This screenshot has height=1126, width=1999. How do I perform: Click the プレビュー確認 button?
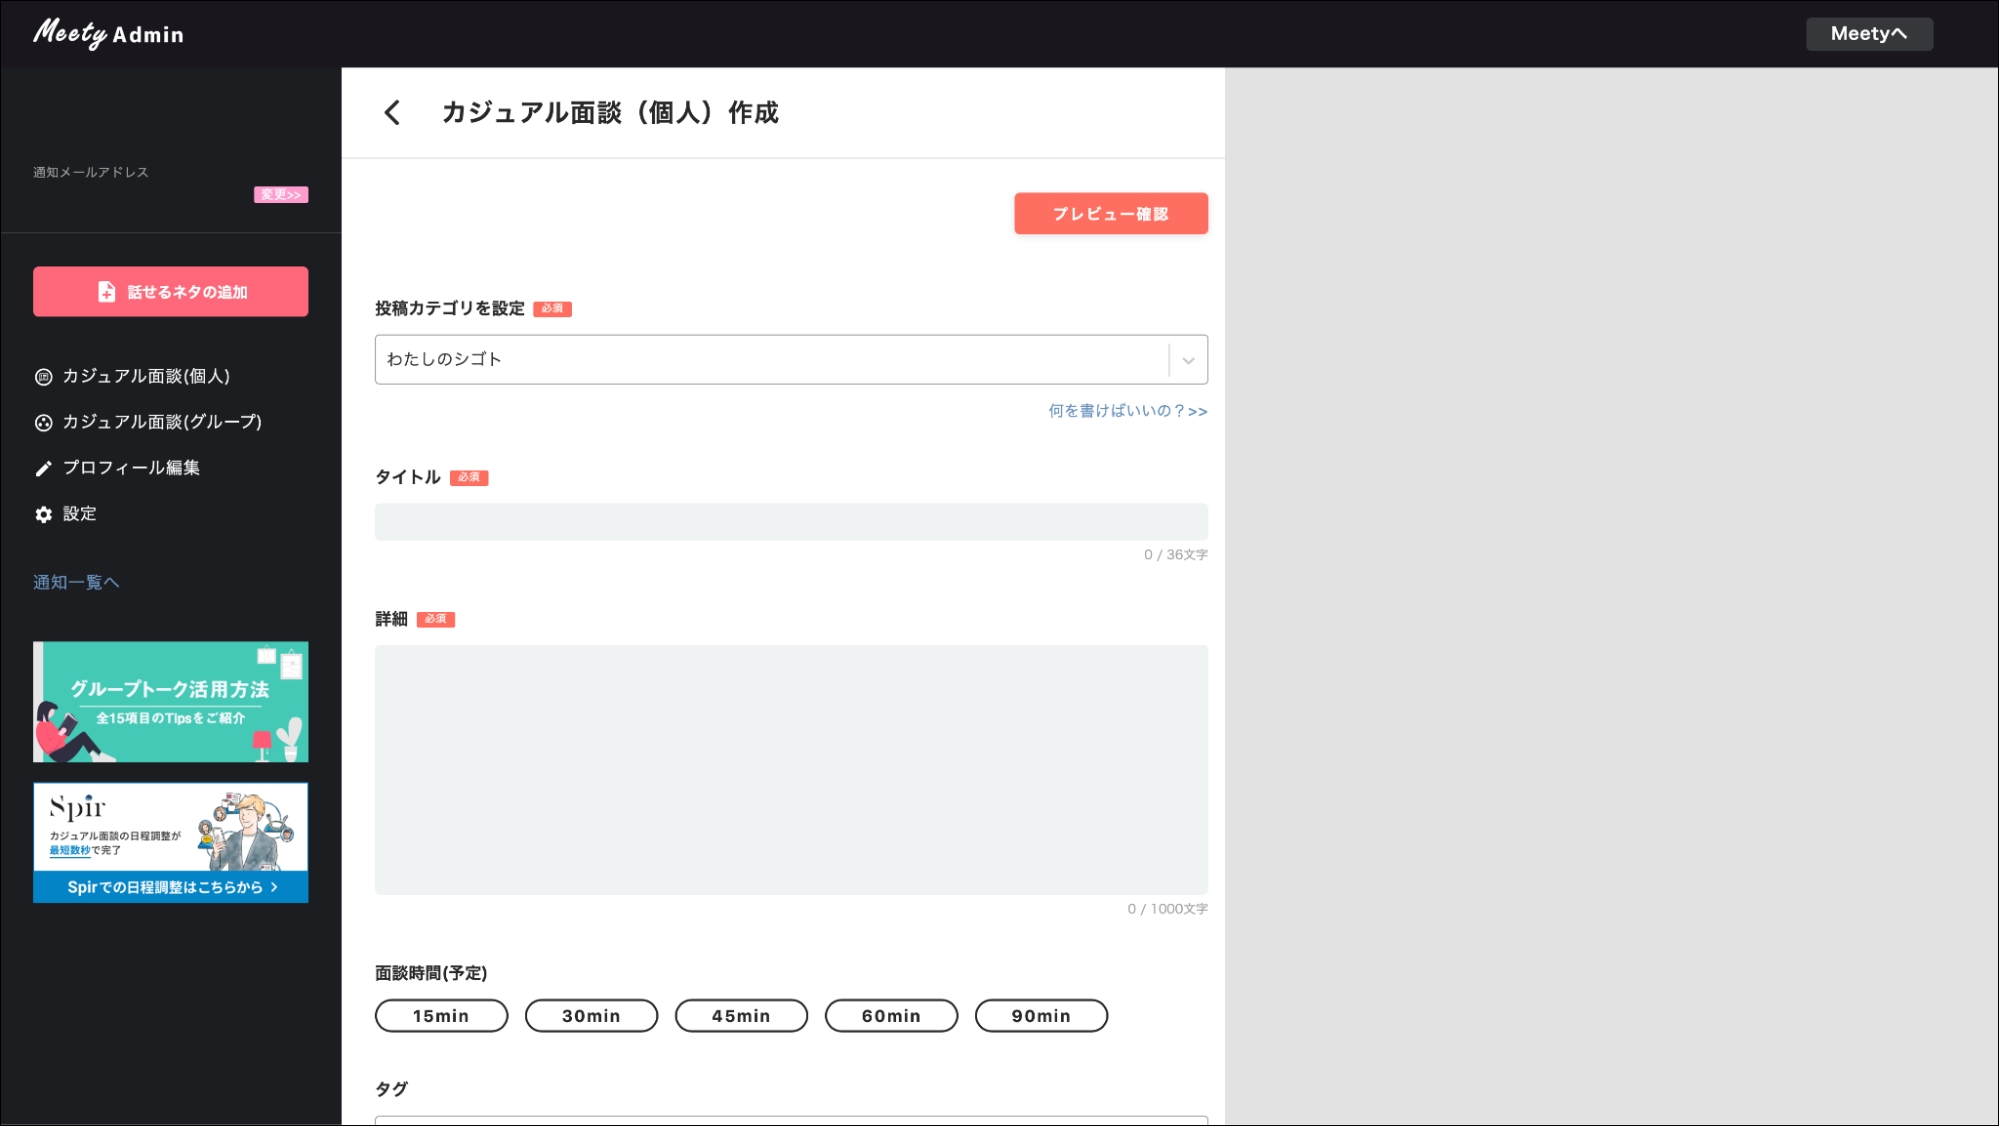point(1110,213)
